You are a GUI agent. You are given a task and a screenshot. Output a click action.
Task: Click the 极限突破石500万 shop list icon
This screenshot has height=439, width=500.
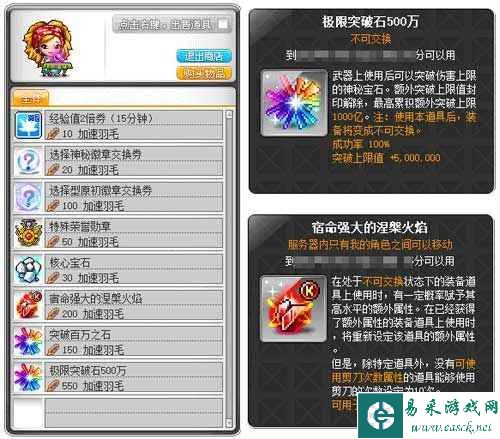[x=28, y=377]
